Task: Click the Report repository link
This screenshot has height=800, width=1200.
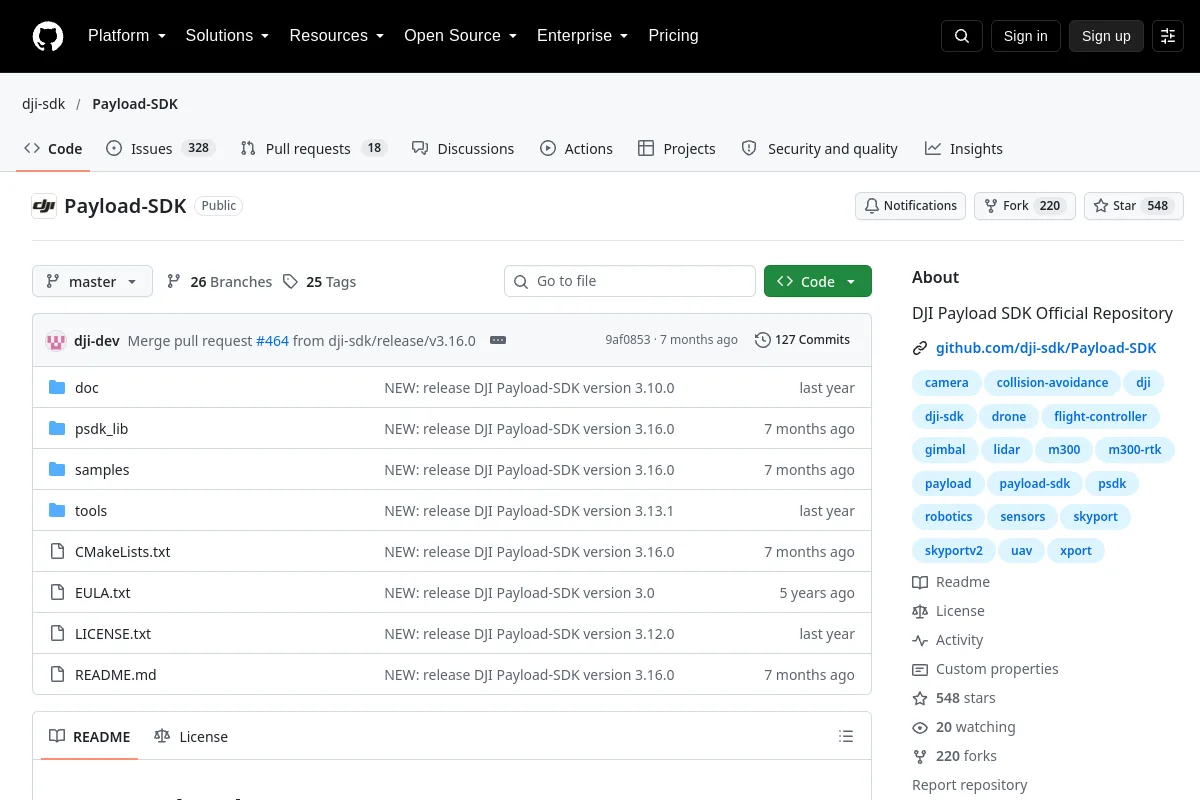Action: [969, 785]
